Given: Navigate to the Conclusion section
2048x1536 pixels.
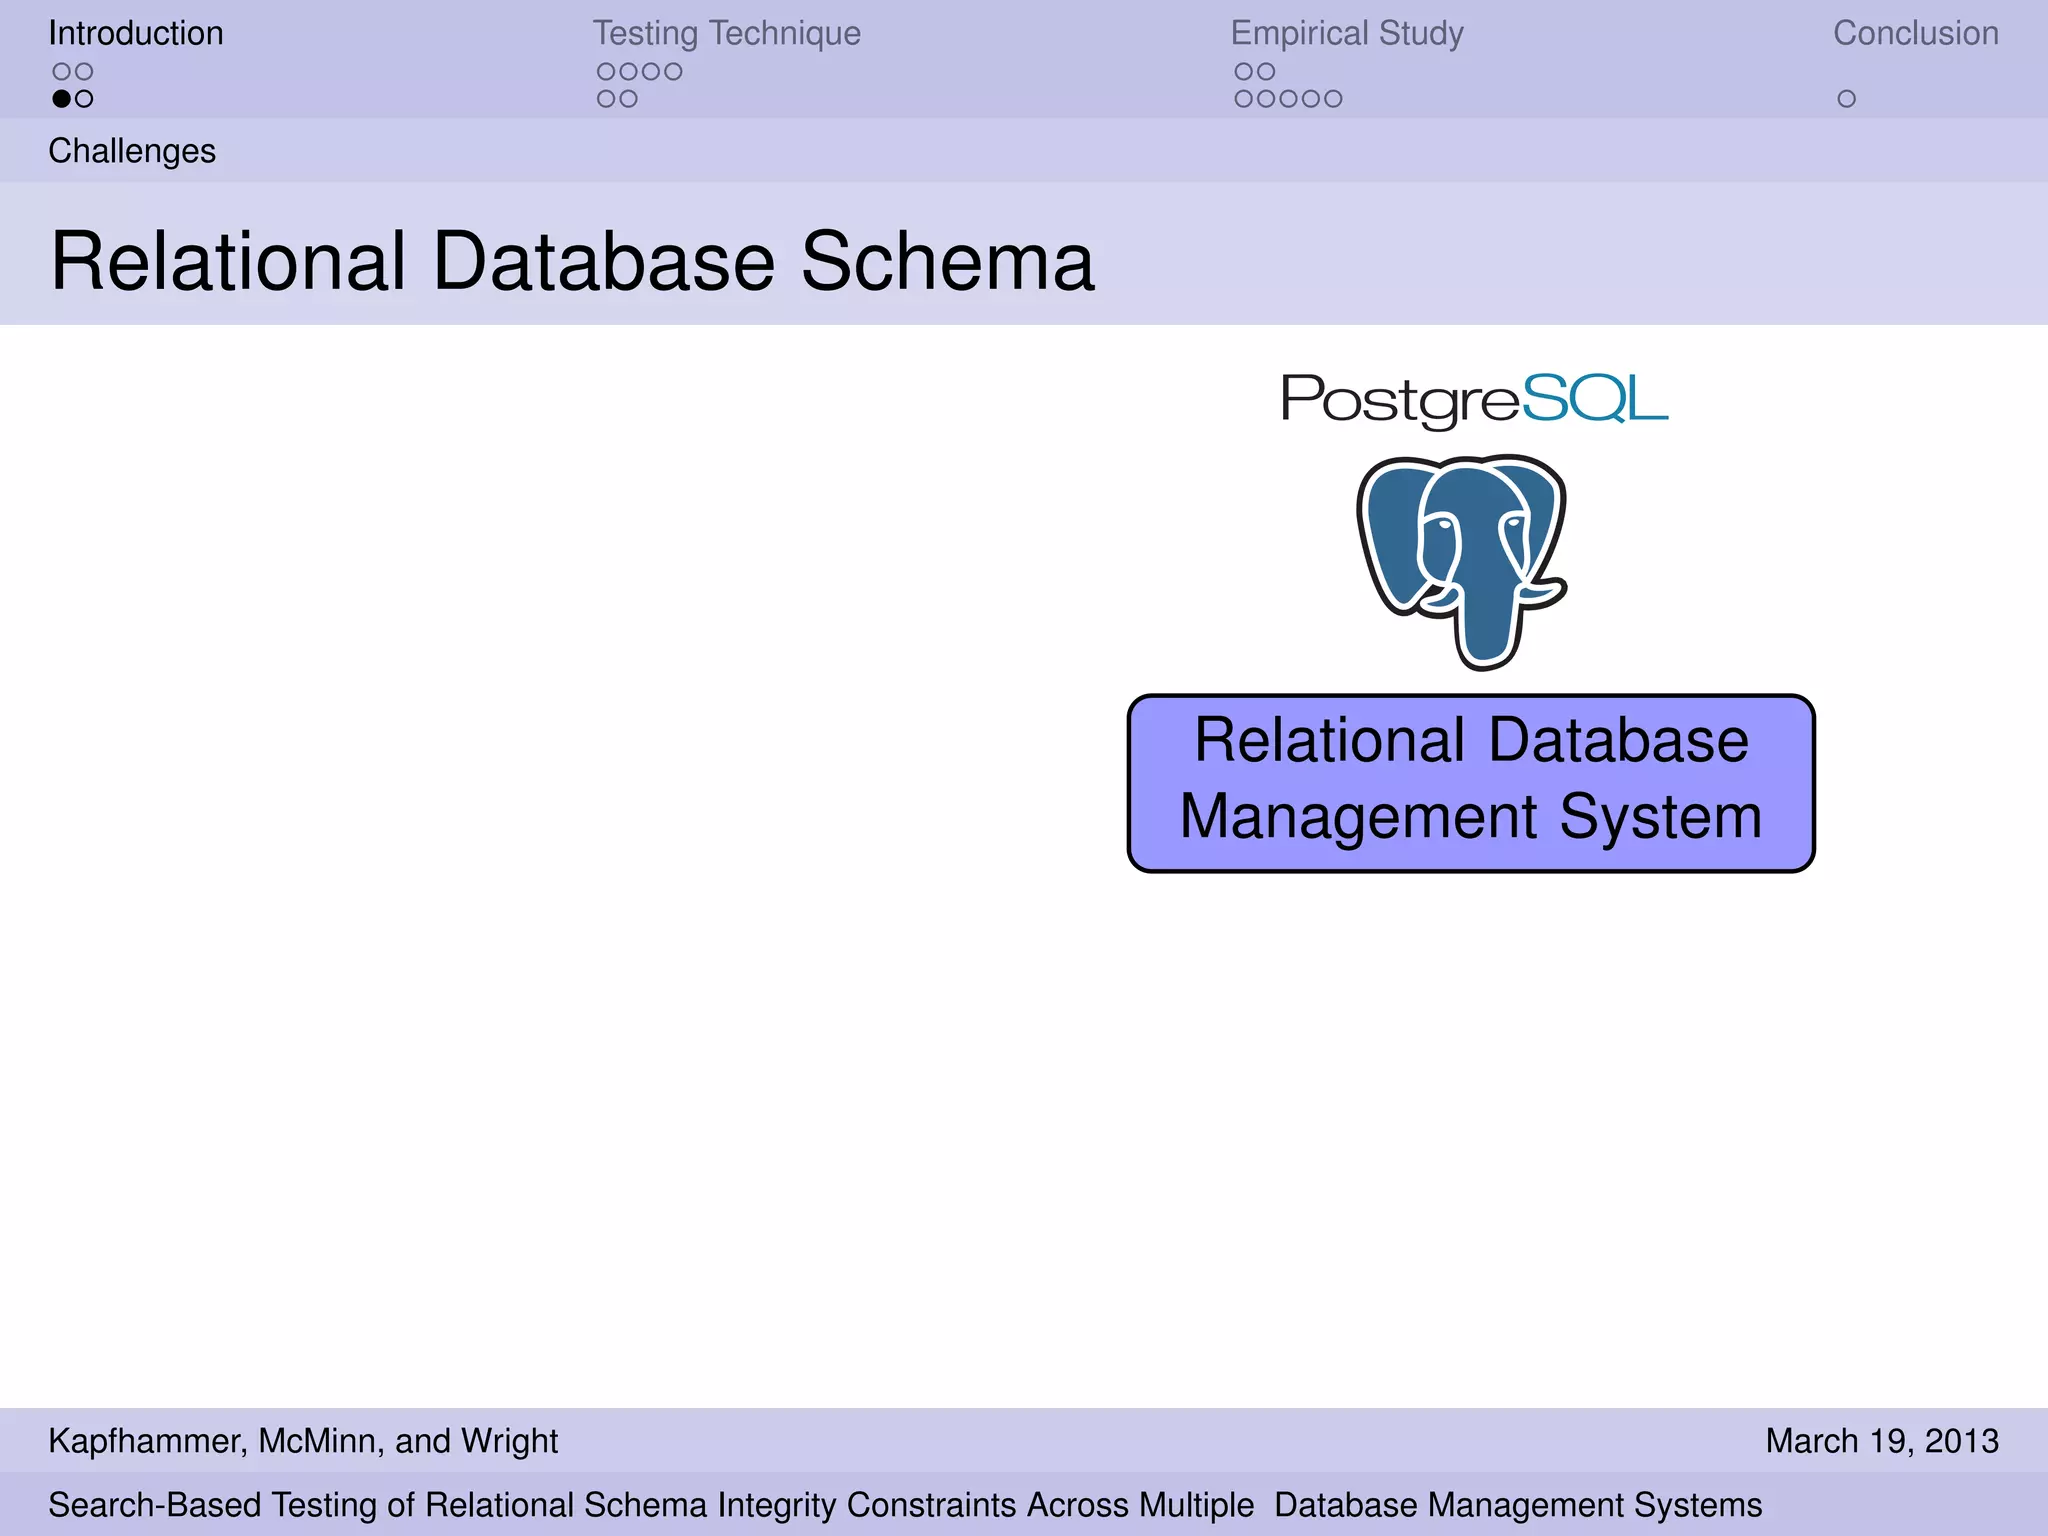Looking at the screenshot, I should tap(1915, 33).
